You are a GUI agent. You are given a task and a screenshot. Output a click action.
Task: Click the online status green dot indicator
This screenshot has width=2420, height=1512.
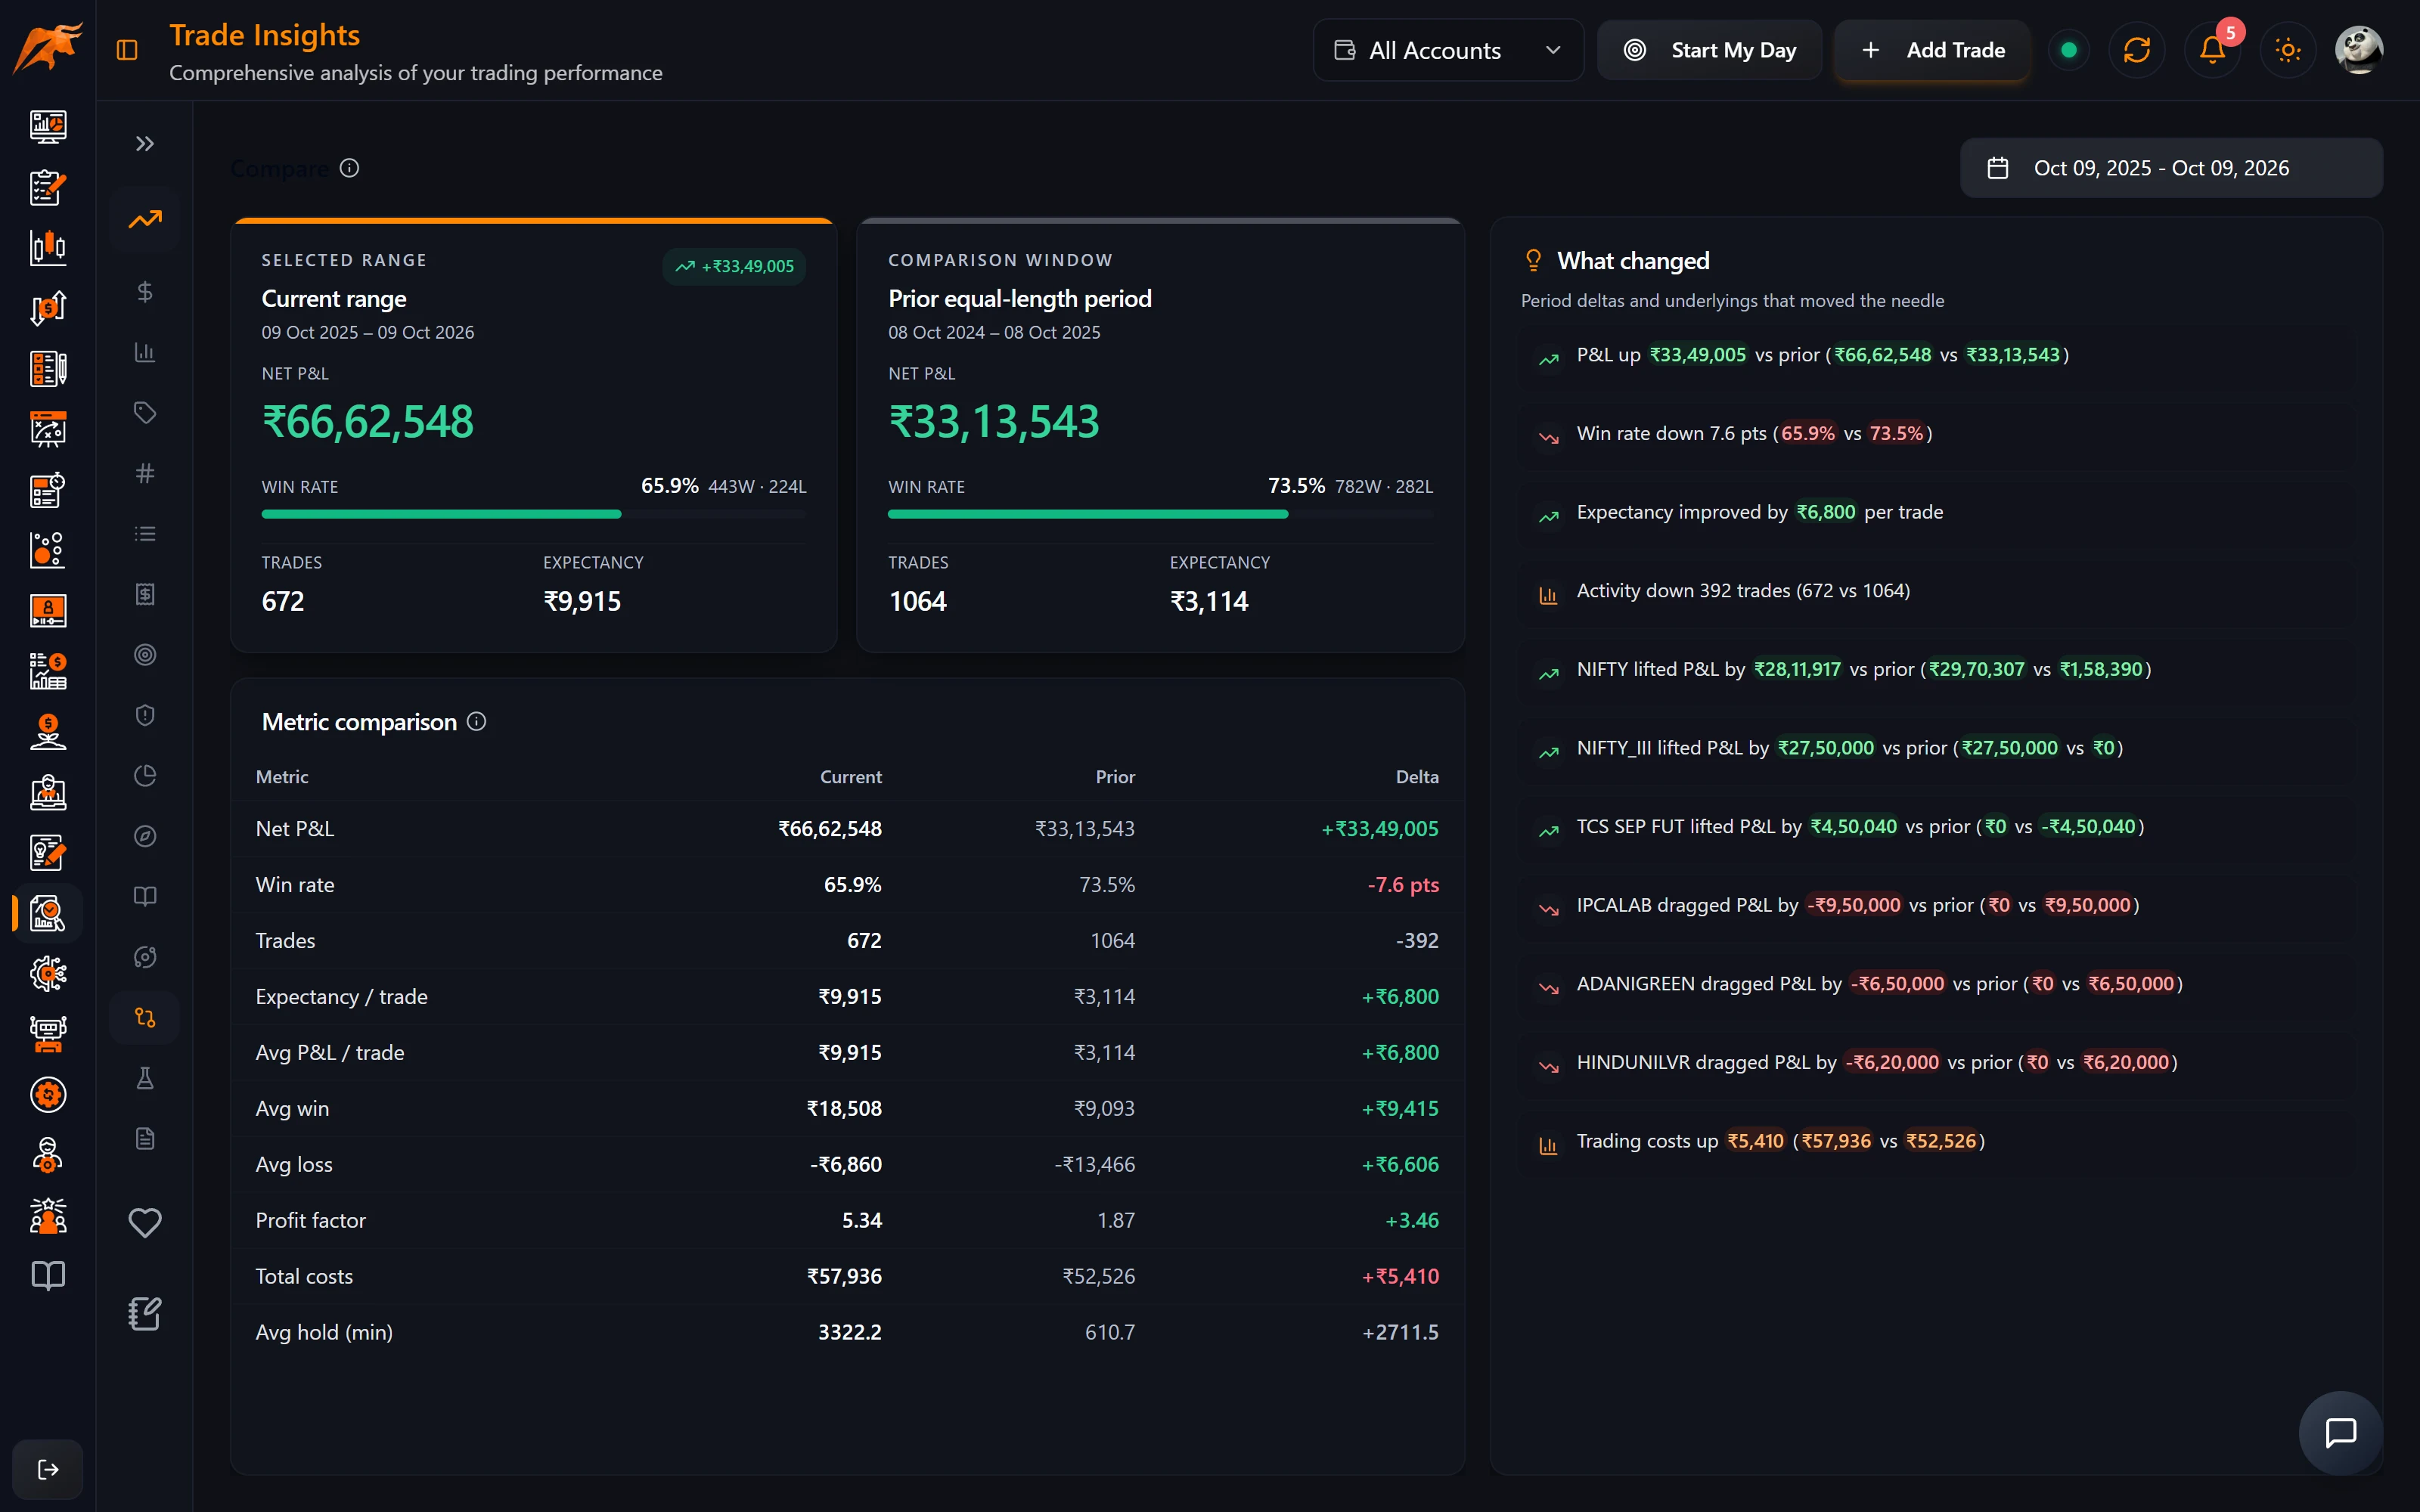(2069, 50)
